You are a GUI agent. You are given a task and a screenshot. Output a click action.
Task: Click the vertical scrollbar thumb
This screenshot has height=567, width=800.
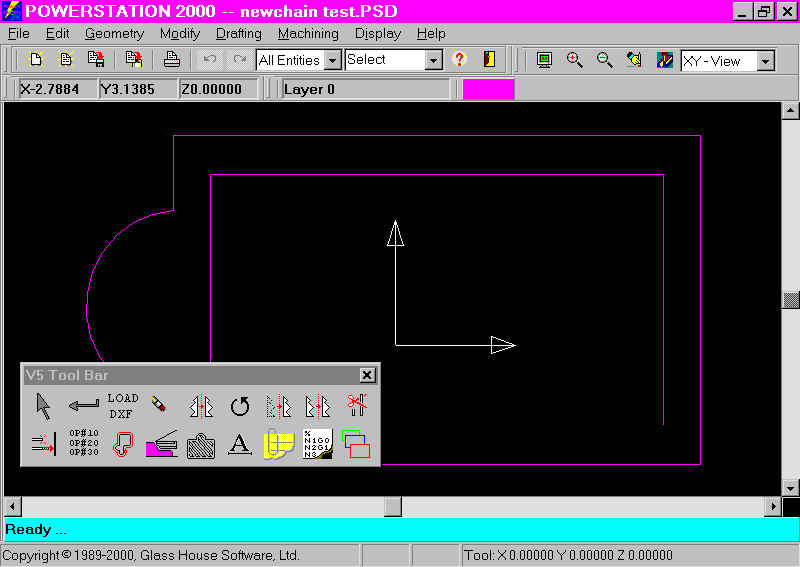pyautogui.click(x=791, y=300)
